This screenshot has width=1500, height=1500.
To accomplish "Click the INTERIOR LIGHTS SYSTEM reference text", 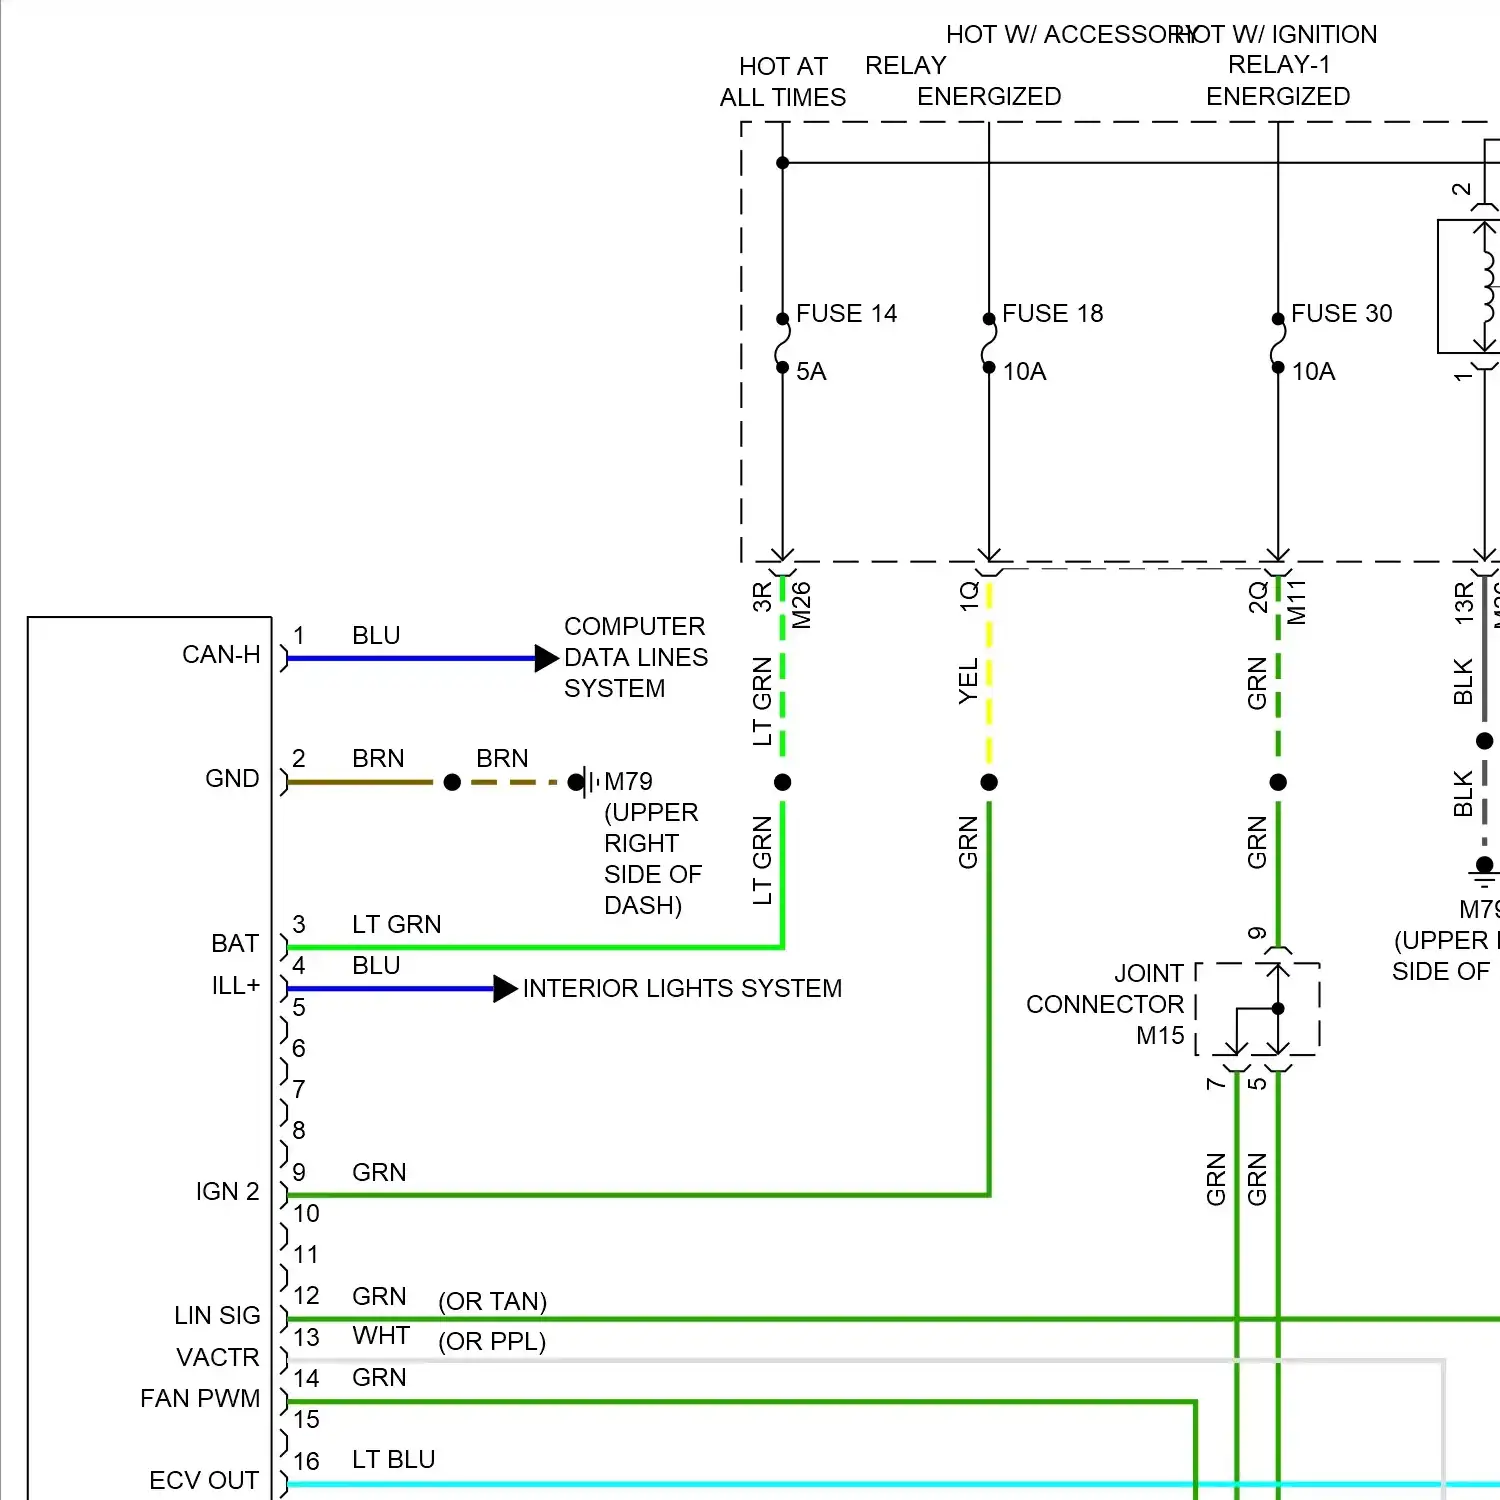I will tap(682, 989).
